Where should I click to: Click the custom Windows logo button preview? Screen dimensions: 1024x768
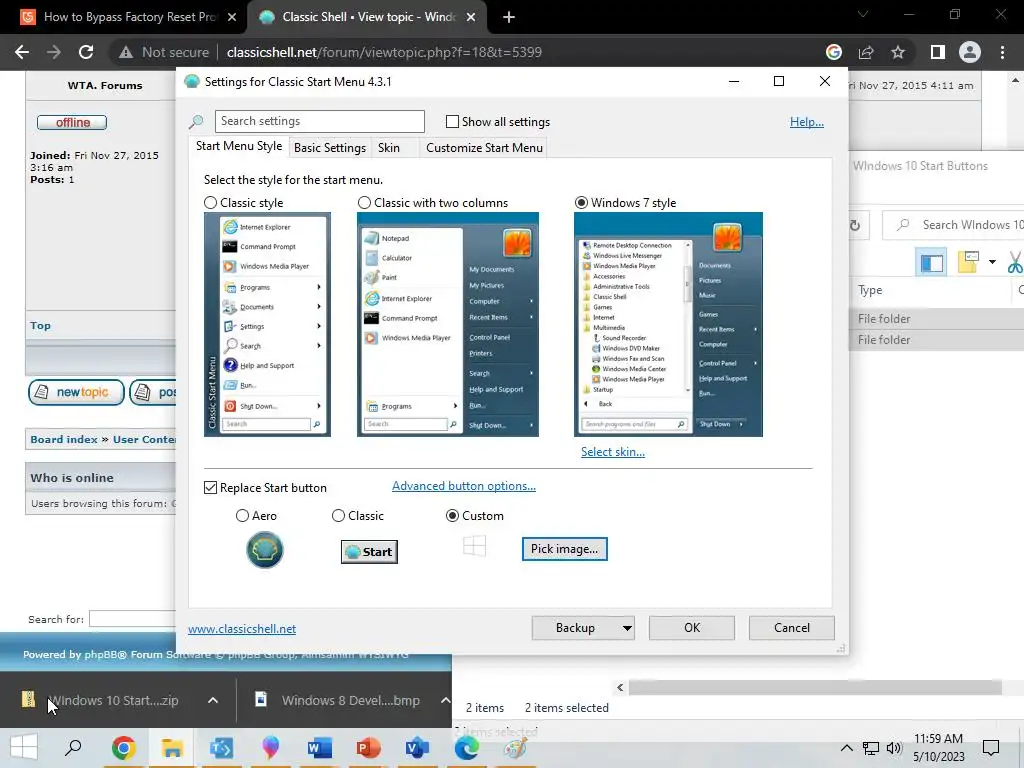pyautogui.click(x=474, y=545)
